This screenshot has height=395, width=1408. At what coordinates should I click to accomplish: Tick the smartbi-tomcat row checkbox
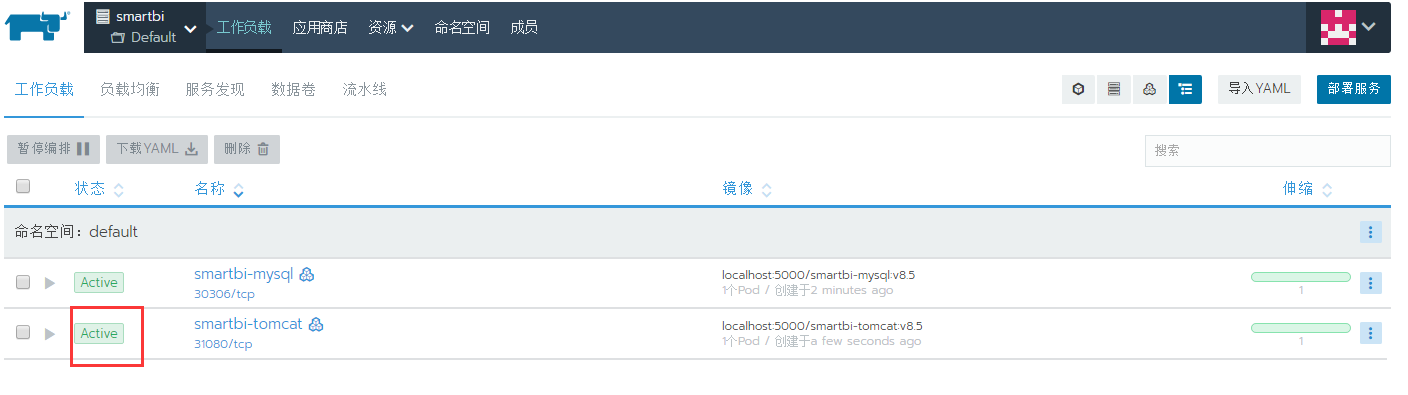click(x=23, y=332)
